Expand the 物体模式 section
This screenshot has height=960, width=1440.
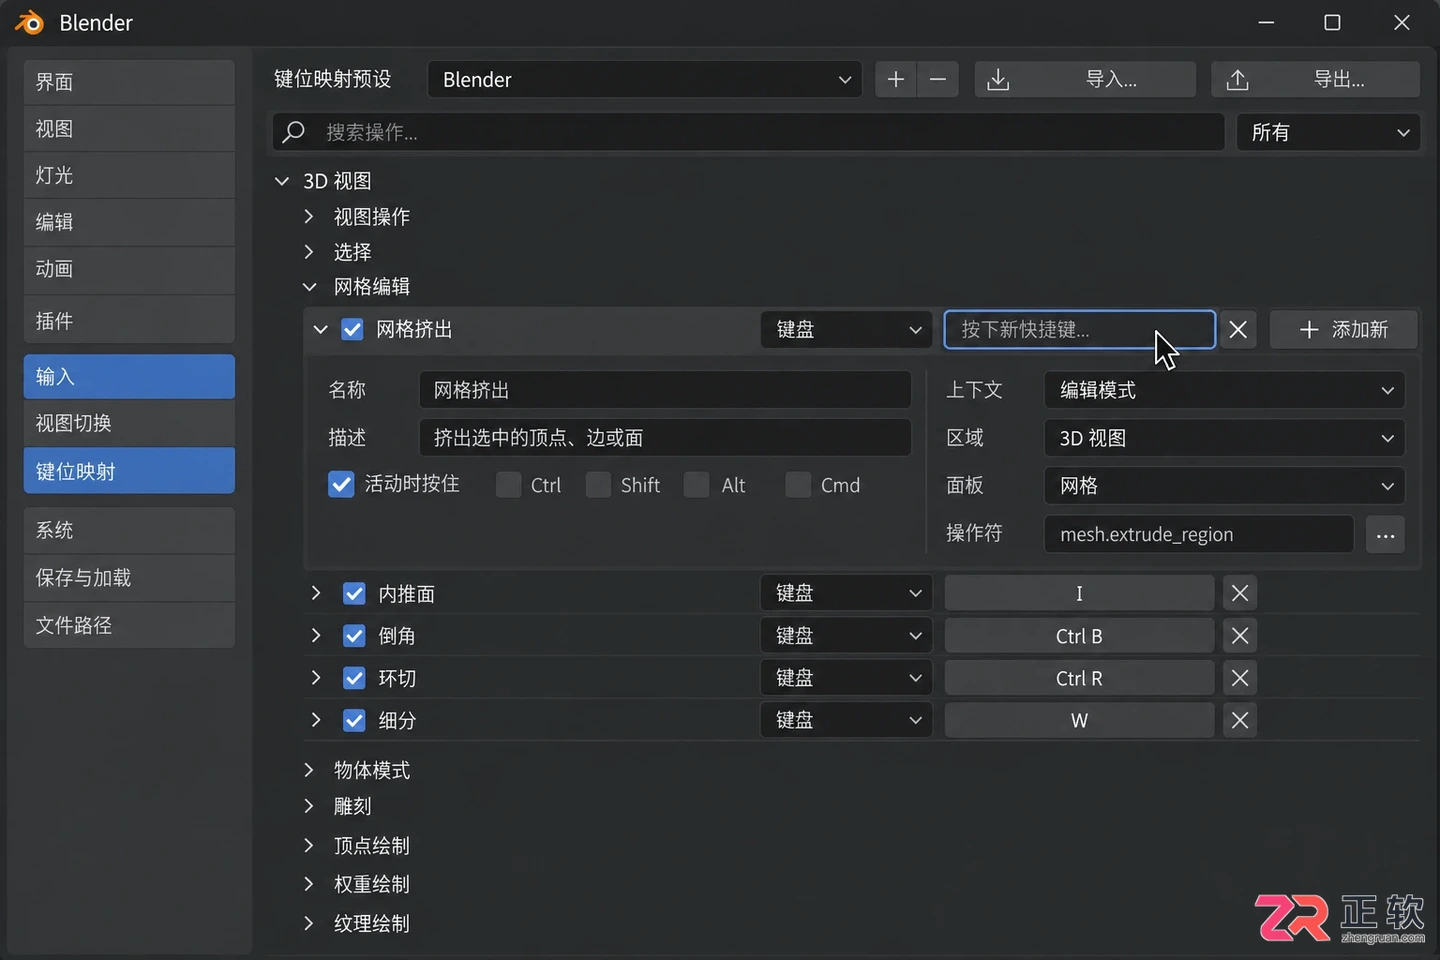(x=309, y=770)
